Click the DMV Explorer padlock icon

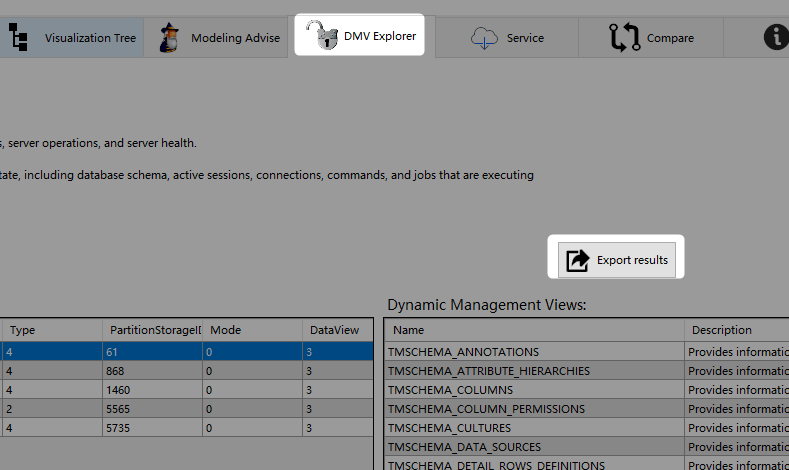323,37
